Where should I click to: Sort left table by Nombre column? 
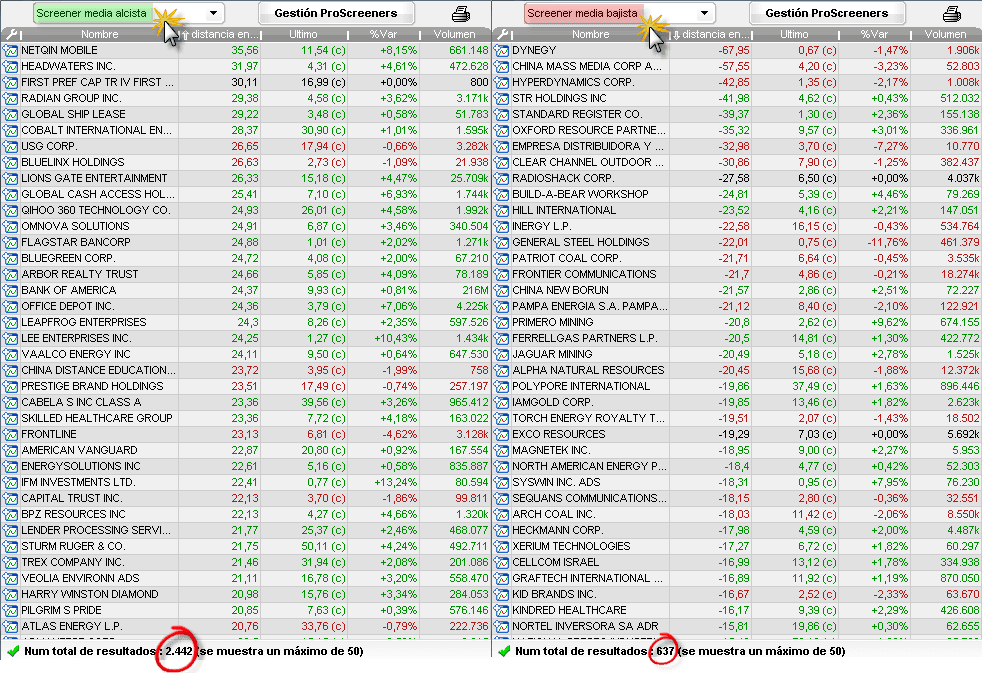100,34
